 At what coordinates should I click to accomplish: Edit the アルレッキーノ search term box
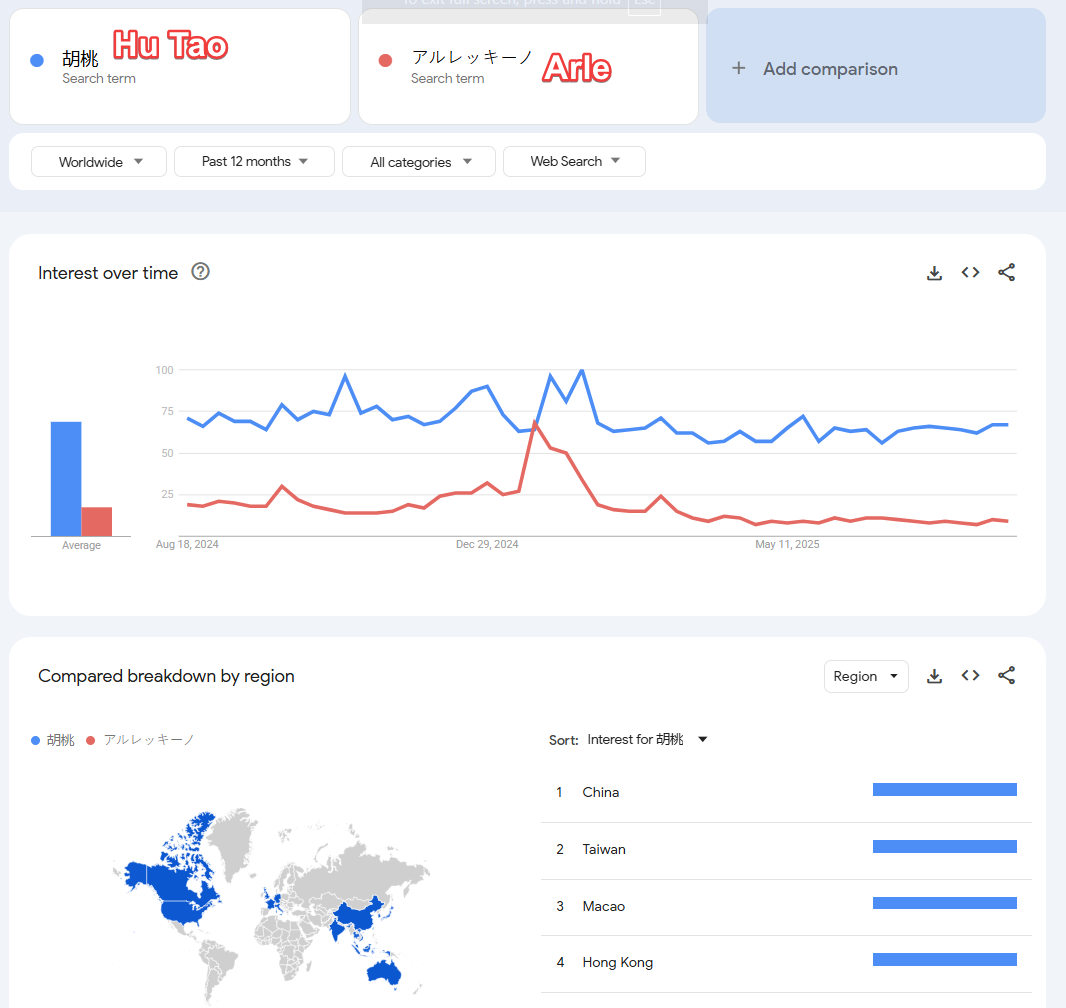[528, 67]
